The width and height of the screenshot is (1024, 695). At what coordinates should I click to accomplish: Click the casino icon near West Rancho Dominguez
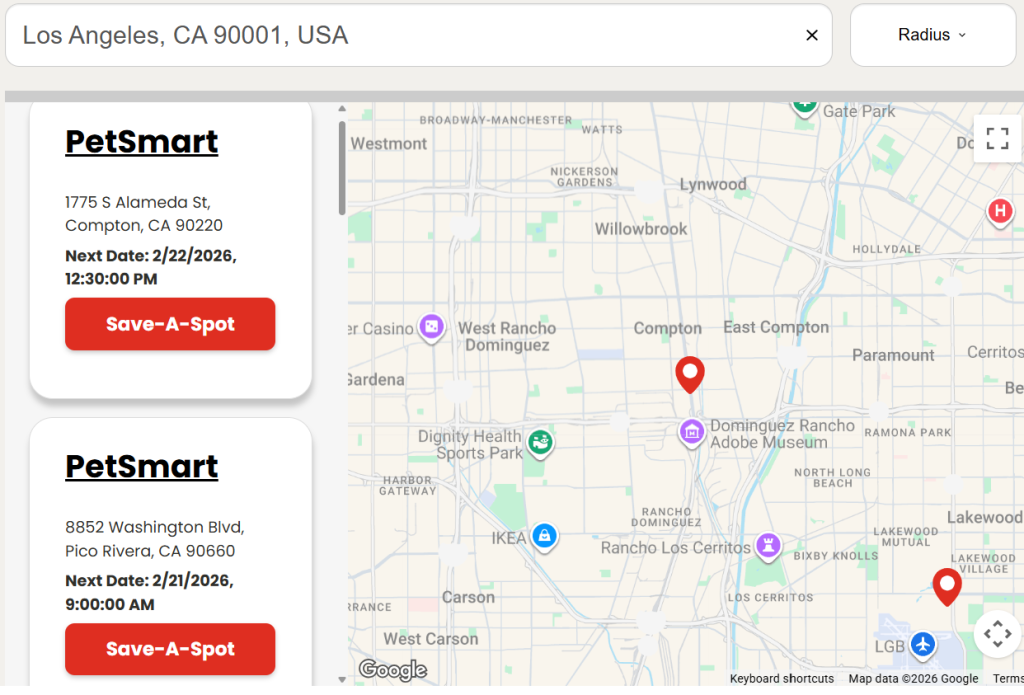pyautogui.click(x=432, y=327)
